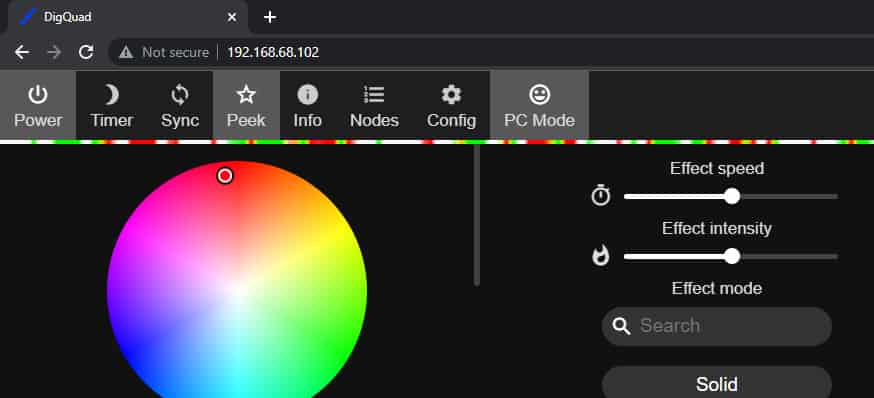
Task: Click the Effect intensity label
Action: click(x=717, y=229)
